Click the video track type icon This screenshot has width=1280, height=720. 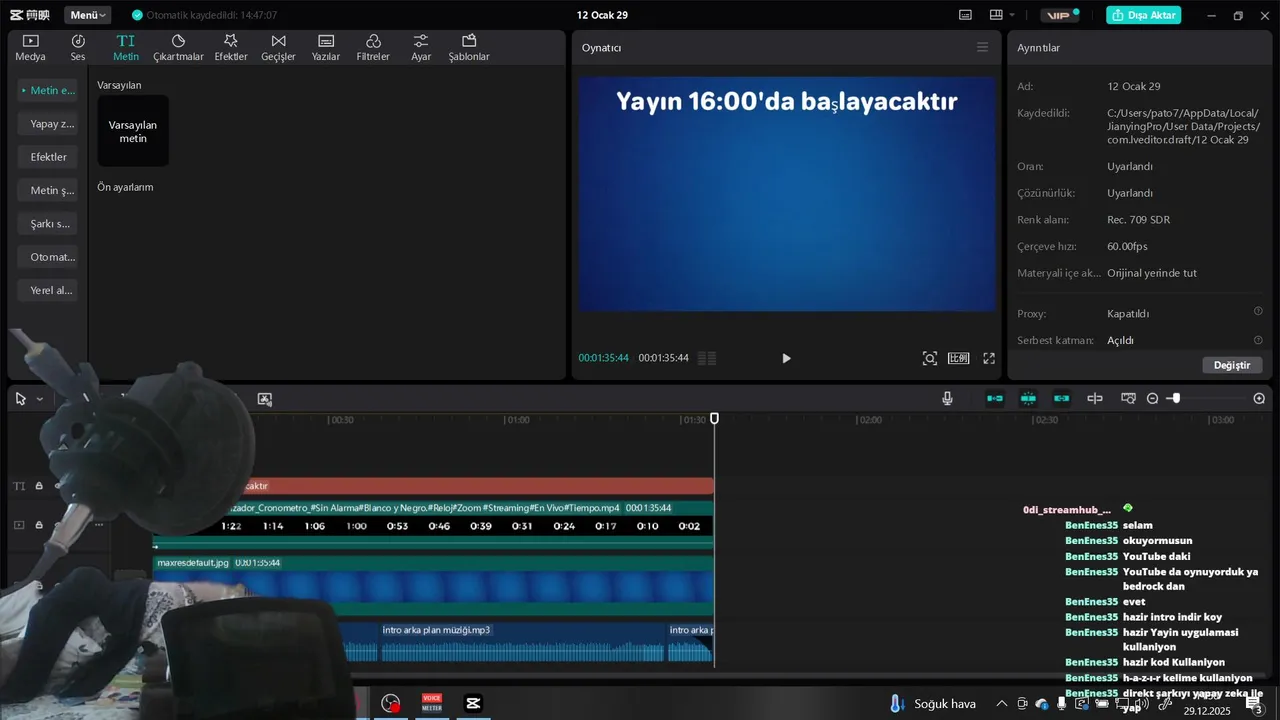[x=19, y=525]
